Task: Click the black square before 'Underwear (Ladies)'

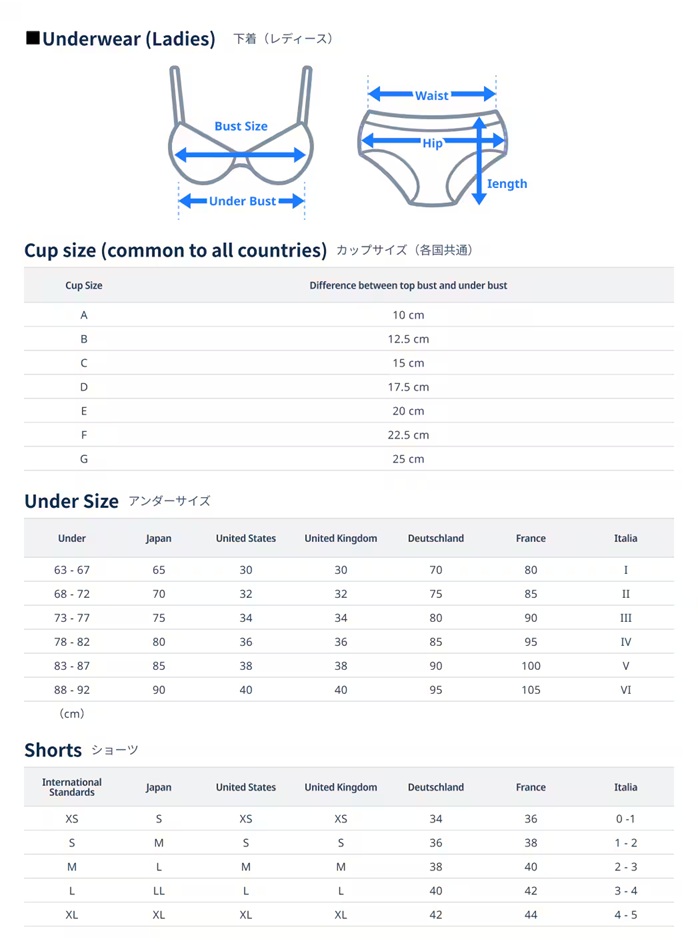Action: pos(32,38)
